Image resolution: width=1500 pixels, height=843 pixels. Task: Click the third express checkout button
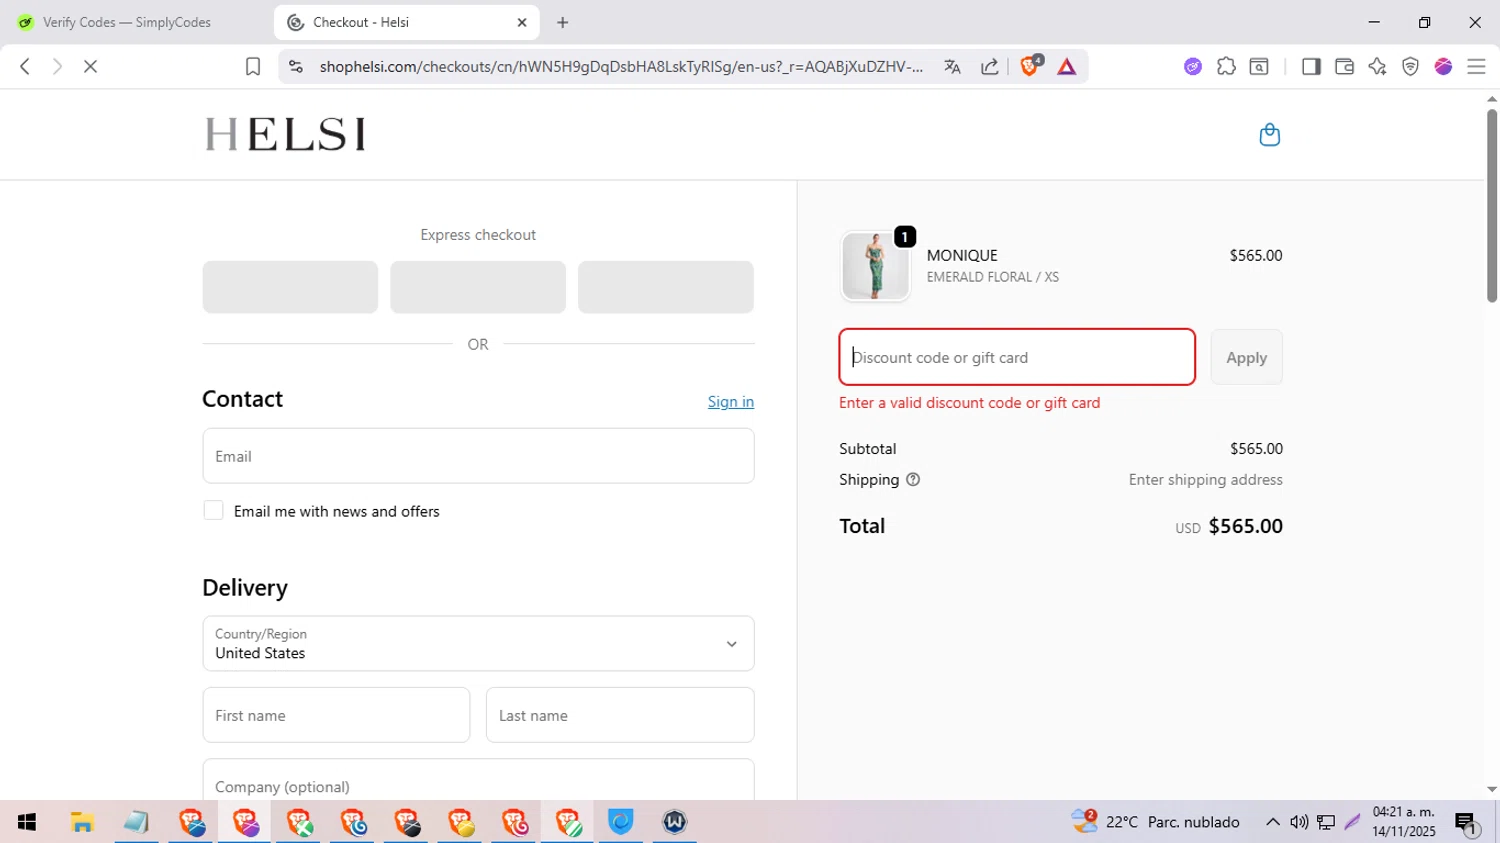pos(666,287)
